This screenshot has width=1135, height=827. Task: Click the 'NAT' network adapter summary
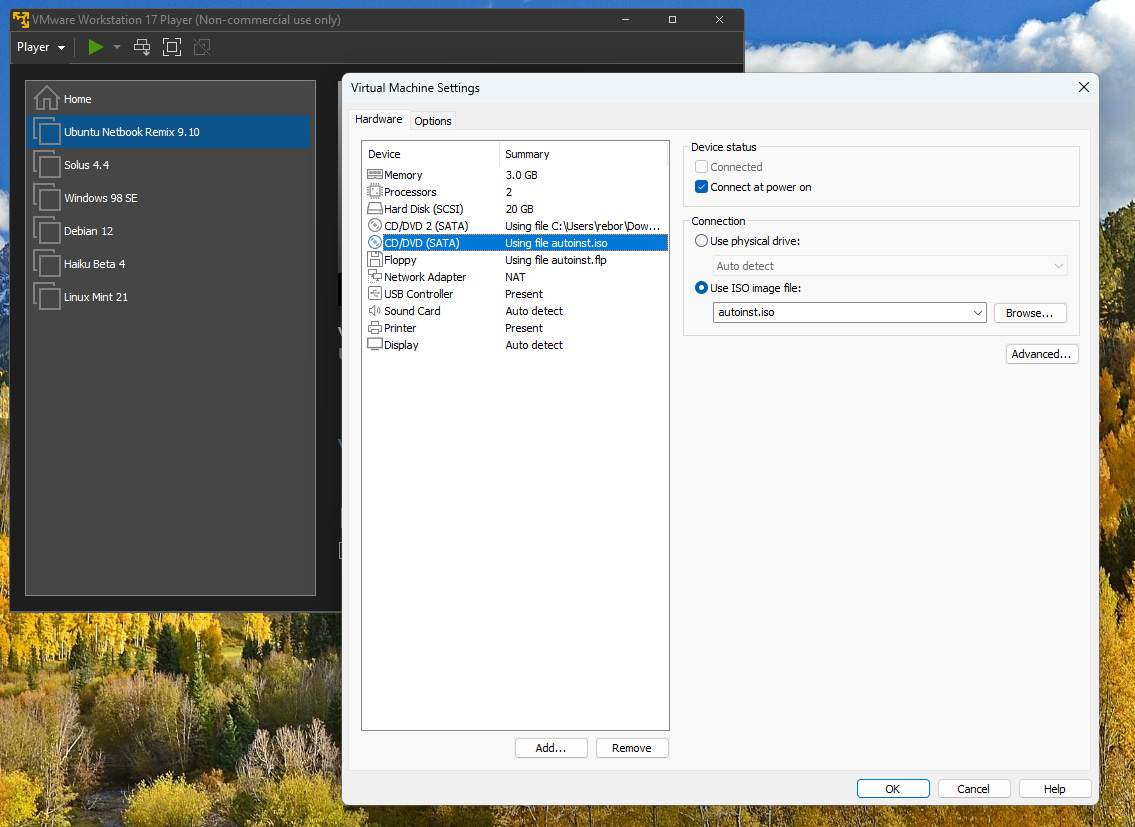pyautogui.click(x=515, y=277)
